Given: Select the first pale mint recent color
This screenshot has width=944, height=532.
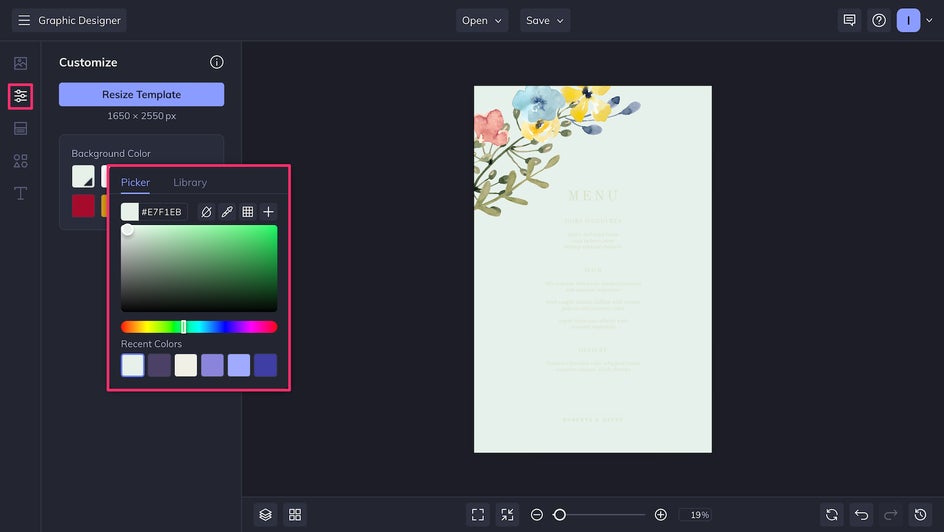Looking at the screenshot, I should [132, 365].
